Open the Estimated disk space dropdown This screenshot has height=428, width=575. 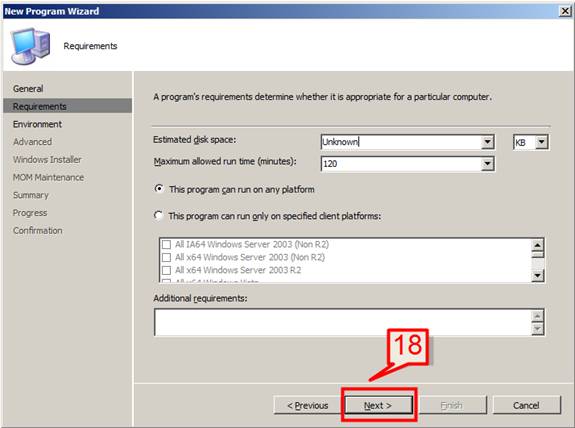(487, 142)
